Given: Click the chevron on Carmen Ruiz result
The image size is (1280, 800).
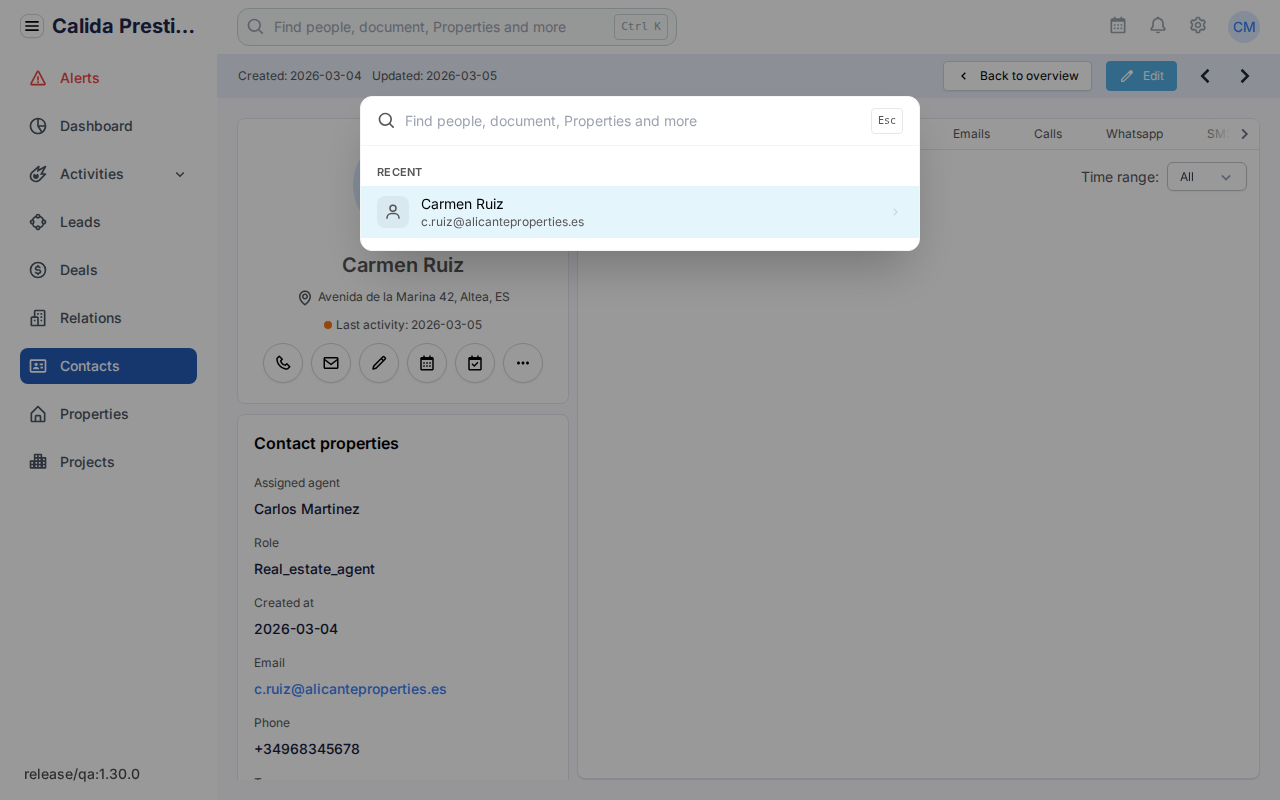Looking at the screenshot, I should (895, 212).
